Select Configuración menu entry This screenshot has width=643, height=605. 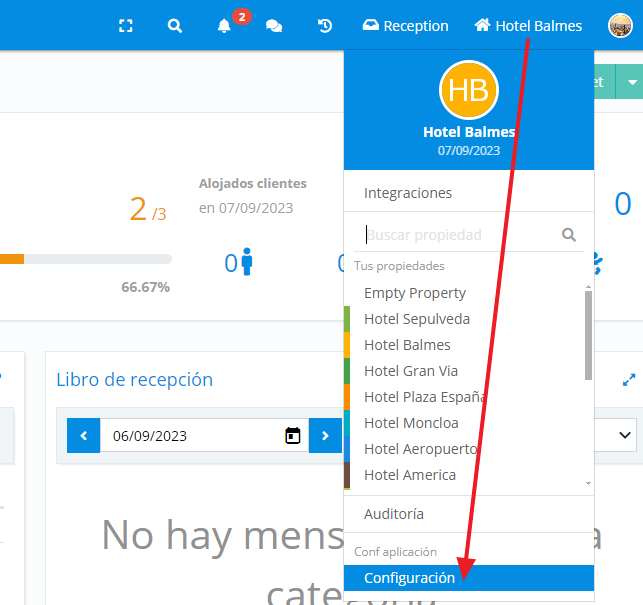[x=409, y=578]
